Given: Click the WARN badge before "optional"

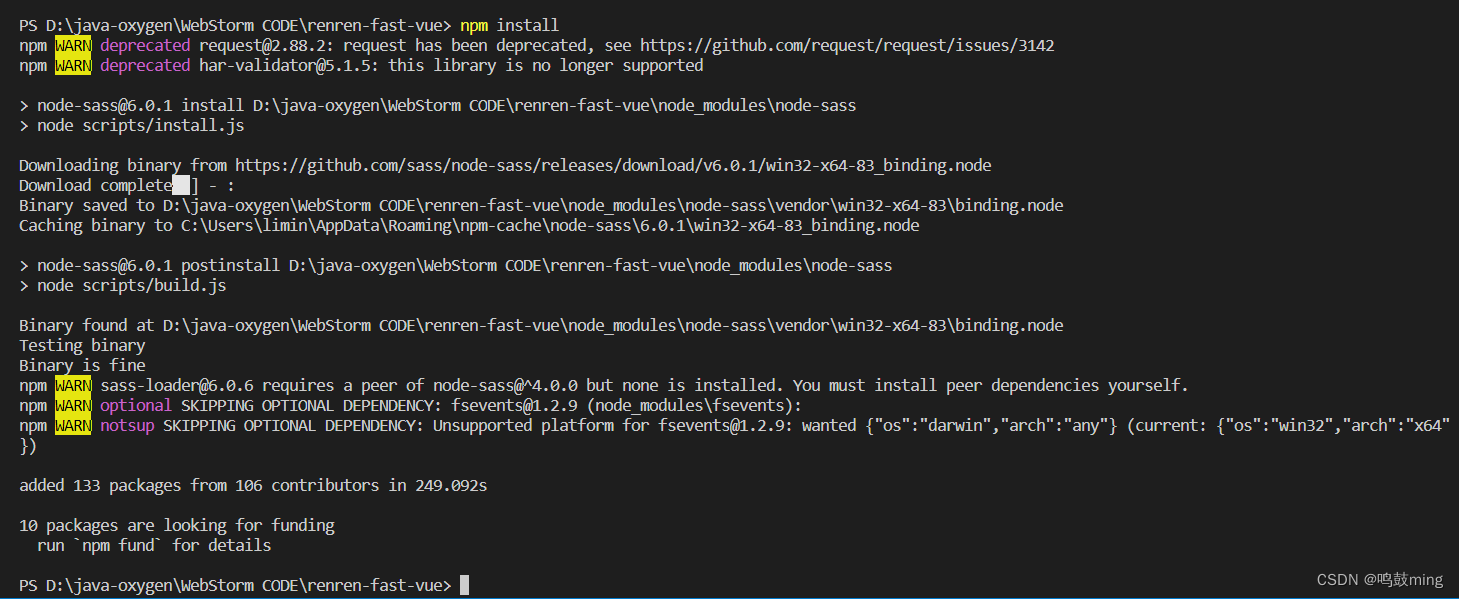Looking at the screenshot, I should click(73, 405).
